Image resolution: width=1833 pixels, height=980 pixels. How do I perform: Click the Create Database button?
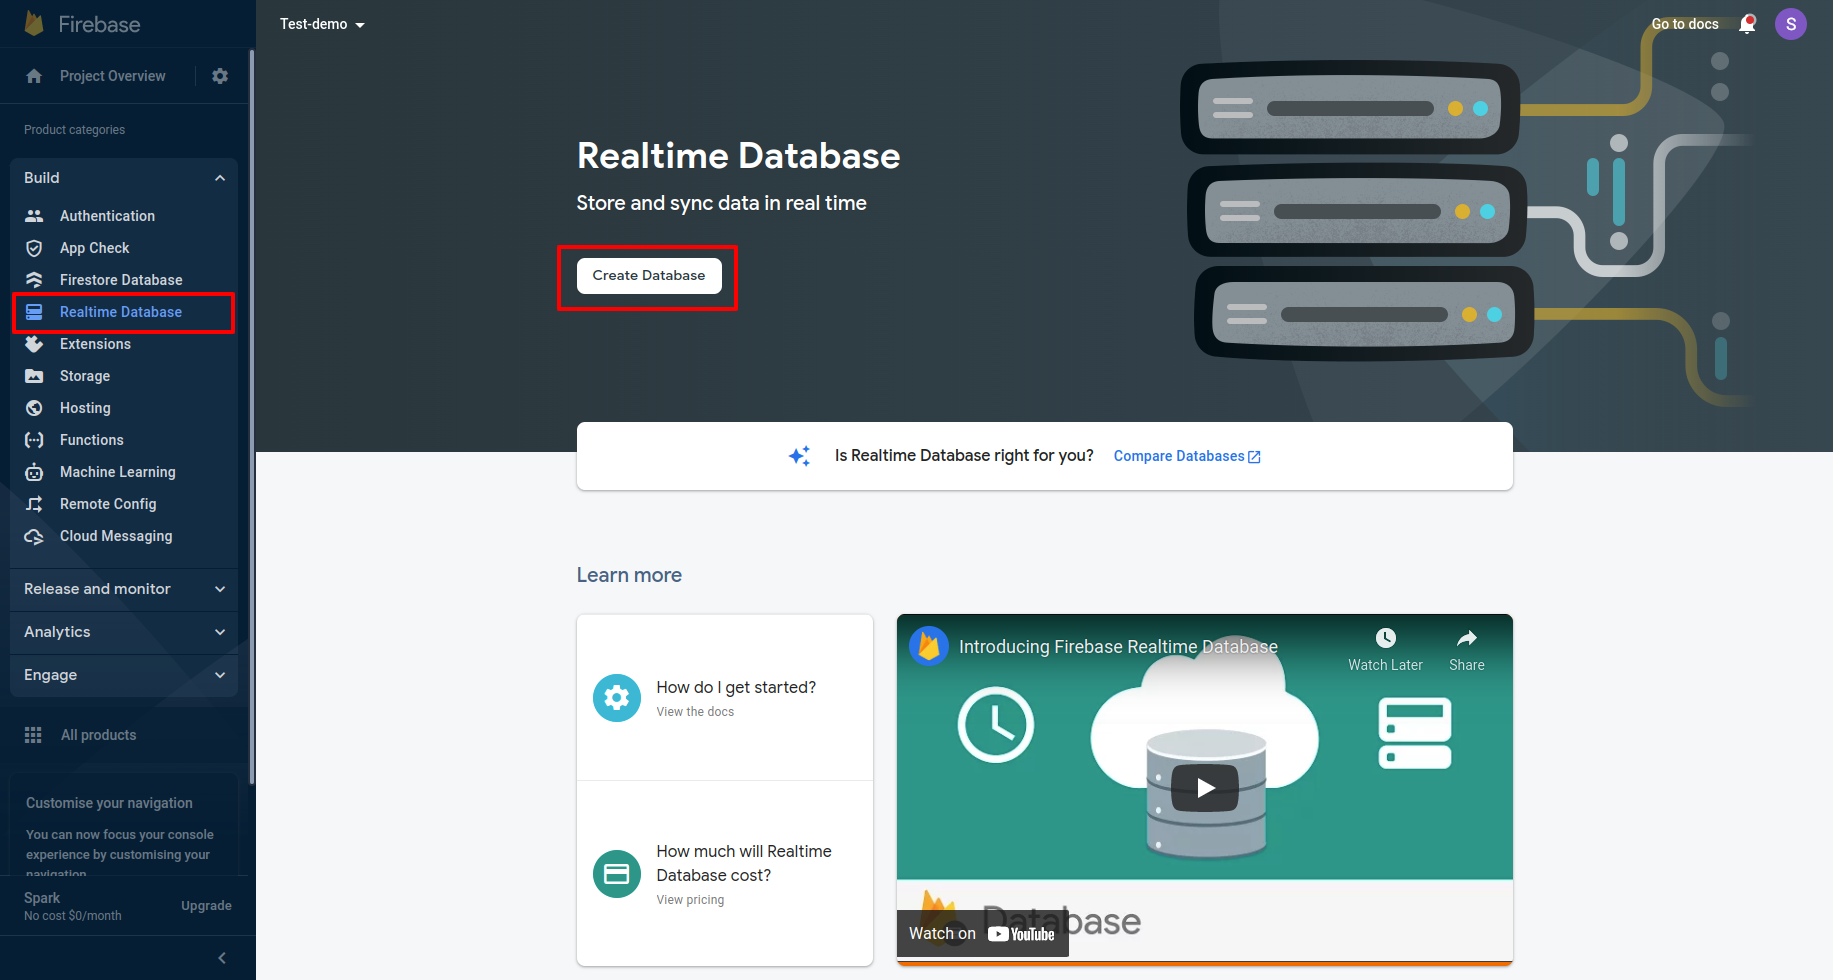pyautogui.click(x=648, y=275)
